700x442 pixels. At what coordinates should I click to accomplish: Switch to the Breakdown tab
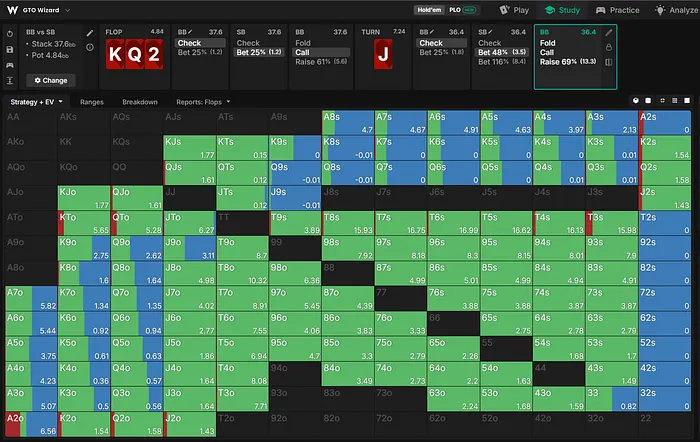(x=140, y=102)
